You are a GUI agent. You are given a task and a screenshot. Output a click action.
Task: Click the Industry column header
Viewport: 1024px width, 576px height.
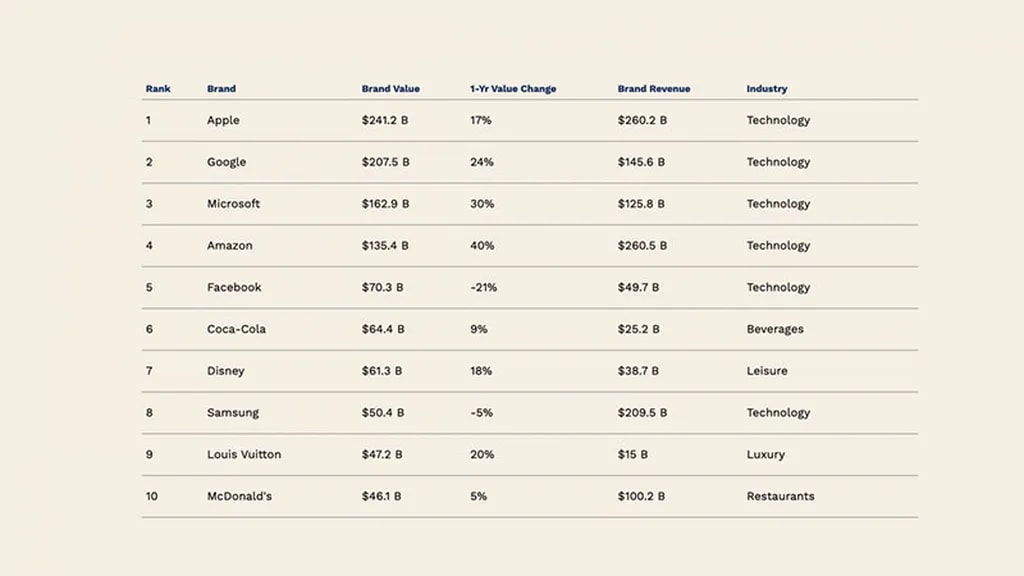(x=766, y=89)
